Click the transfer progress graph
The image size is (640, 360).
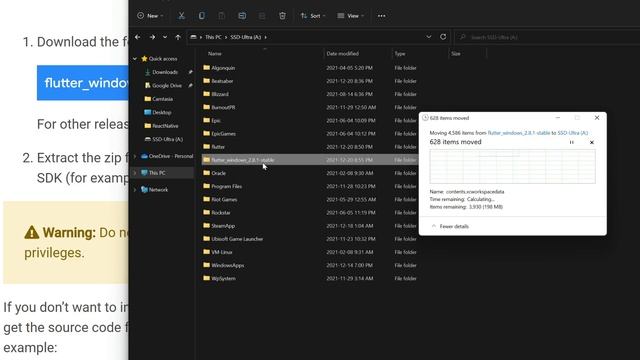pyautogui.click(x=512, y=167)
